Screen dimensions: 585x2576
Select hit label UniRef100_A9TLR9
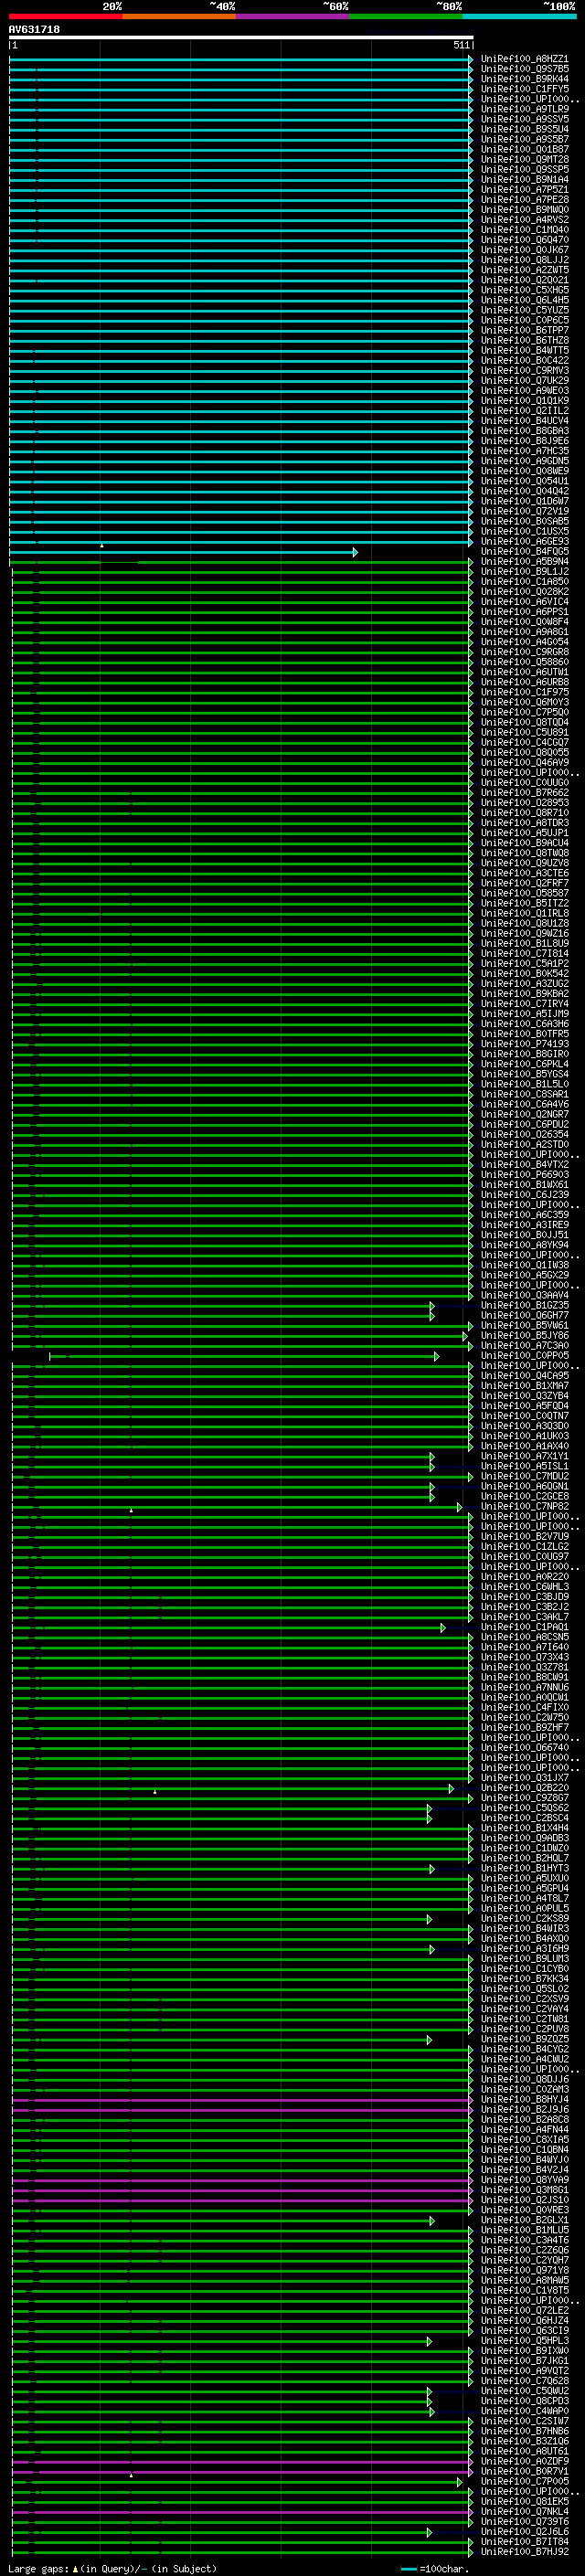tap(524, 109)
